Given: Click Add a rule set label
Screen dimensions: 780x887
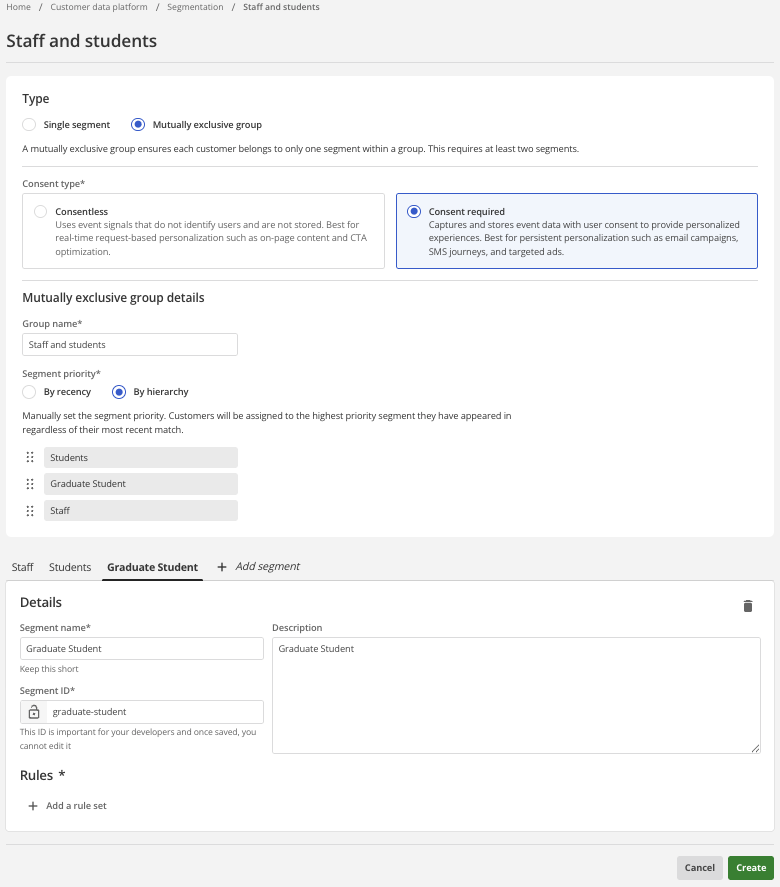Looking at the screenshot, I should [x=76, y=806].
